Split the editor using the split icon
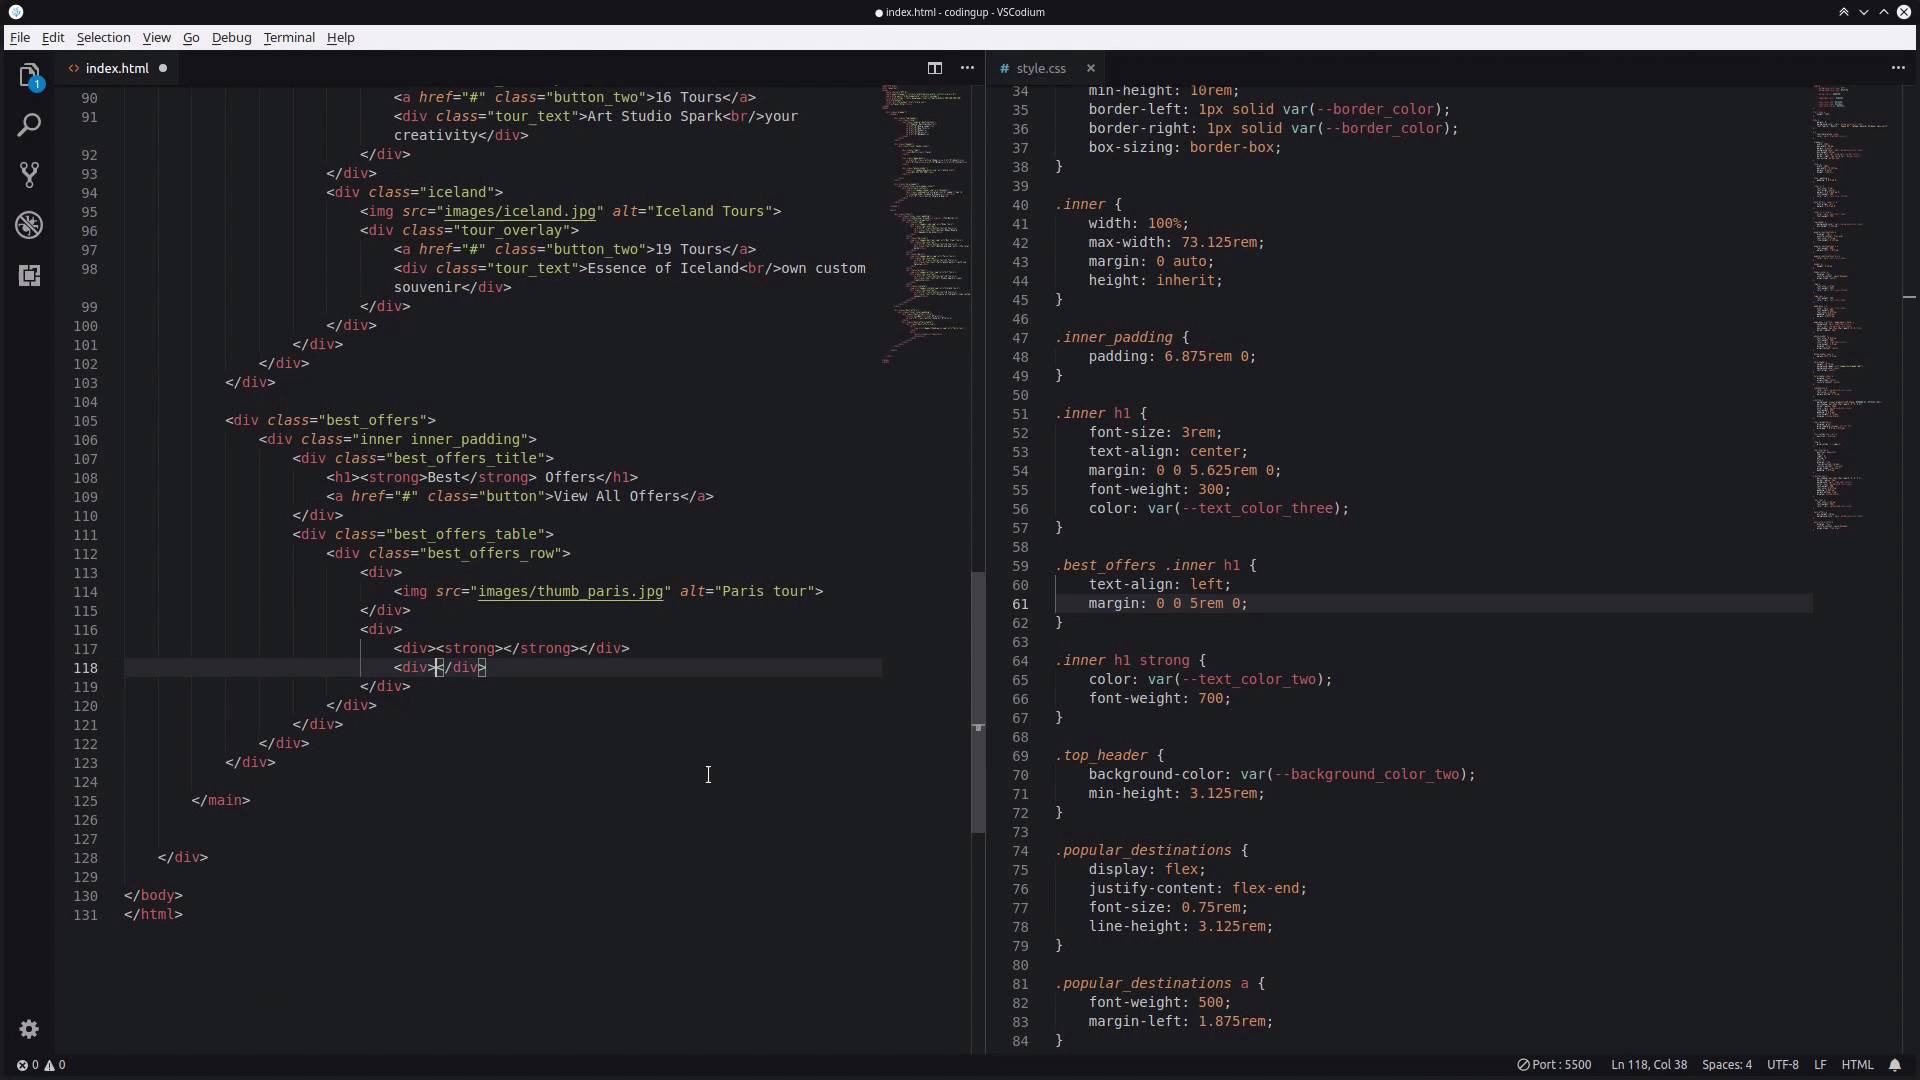1920x1080 pixels. click(x=934, y=68)
